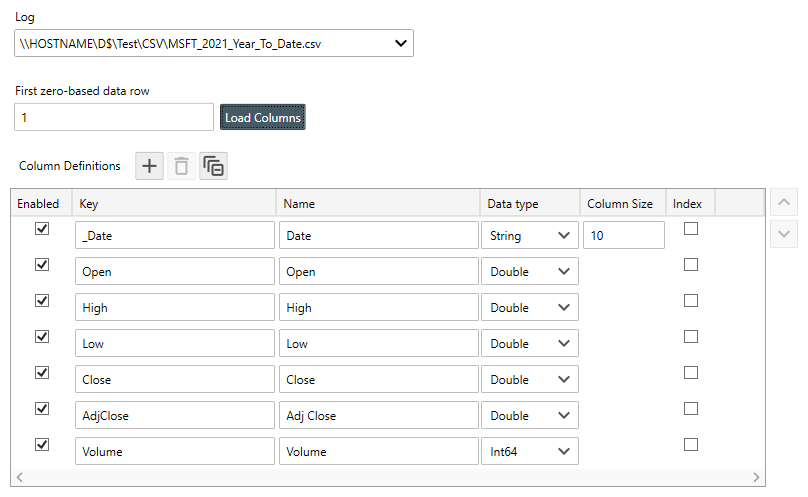Edit the Volume name field
The width and height of the screenshot is (808, 497).
pyautogui.click(x=379, y=452)
